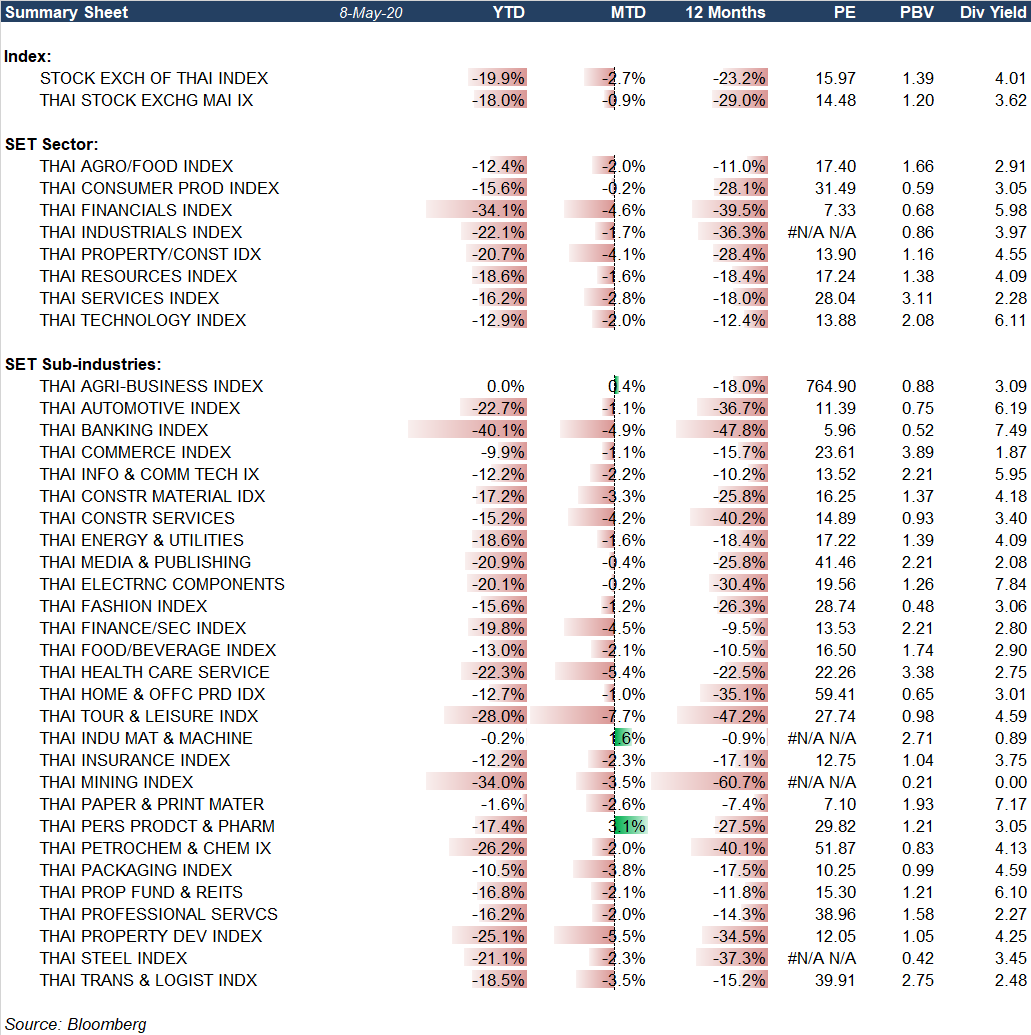
Task: Select row 'THAI ENERGY & UTILITIES'
Action: pyautogui.click(x=516, y=540)
